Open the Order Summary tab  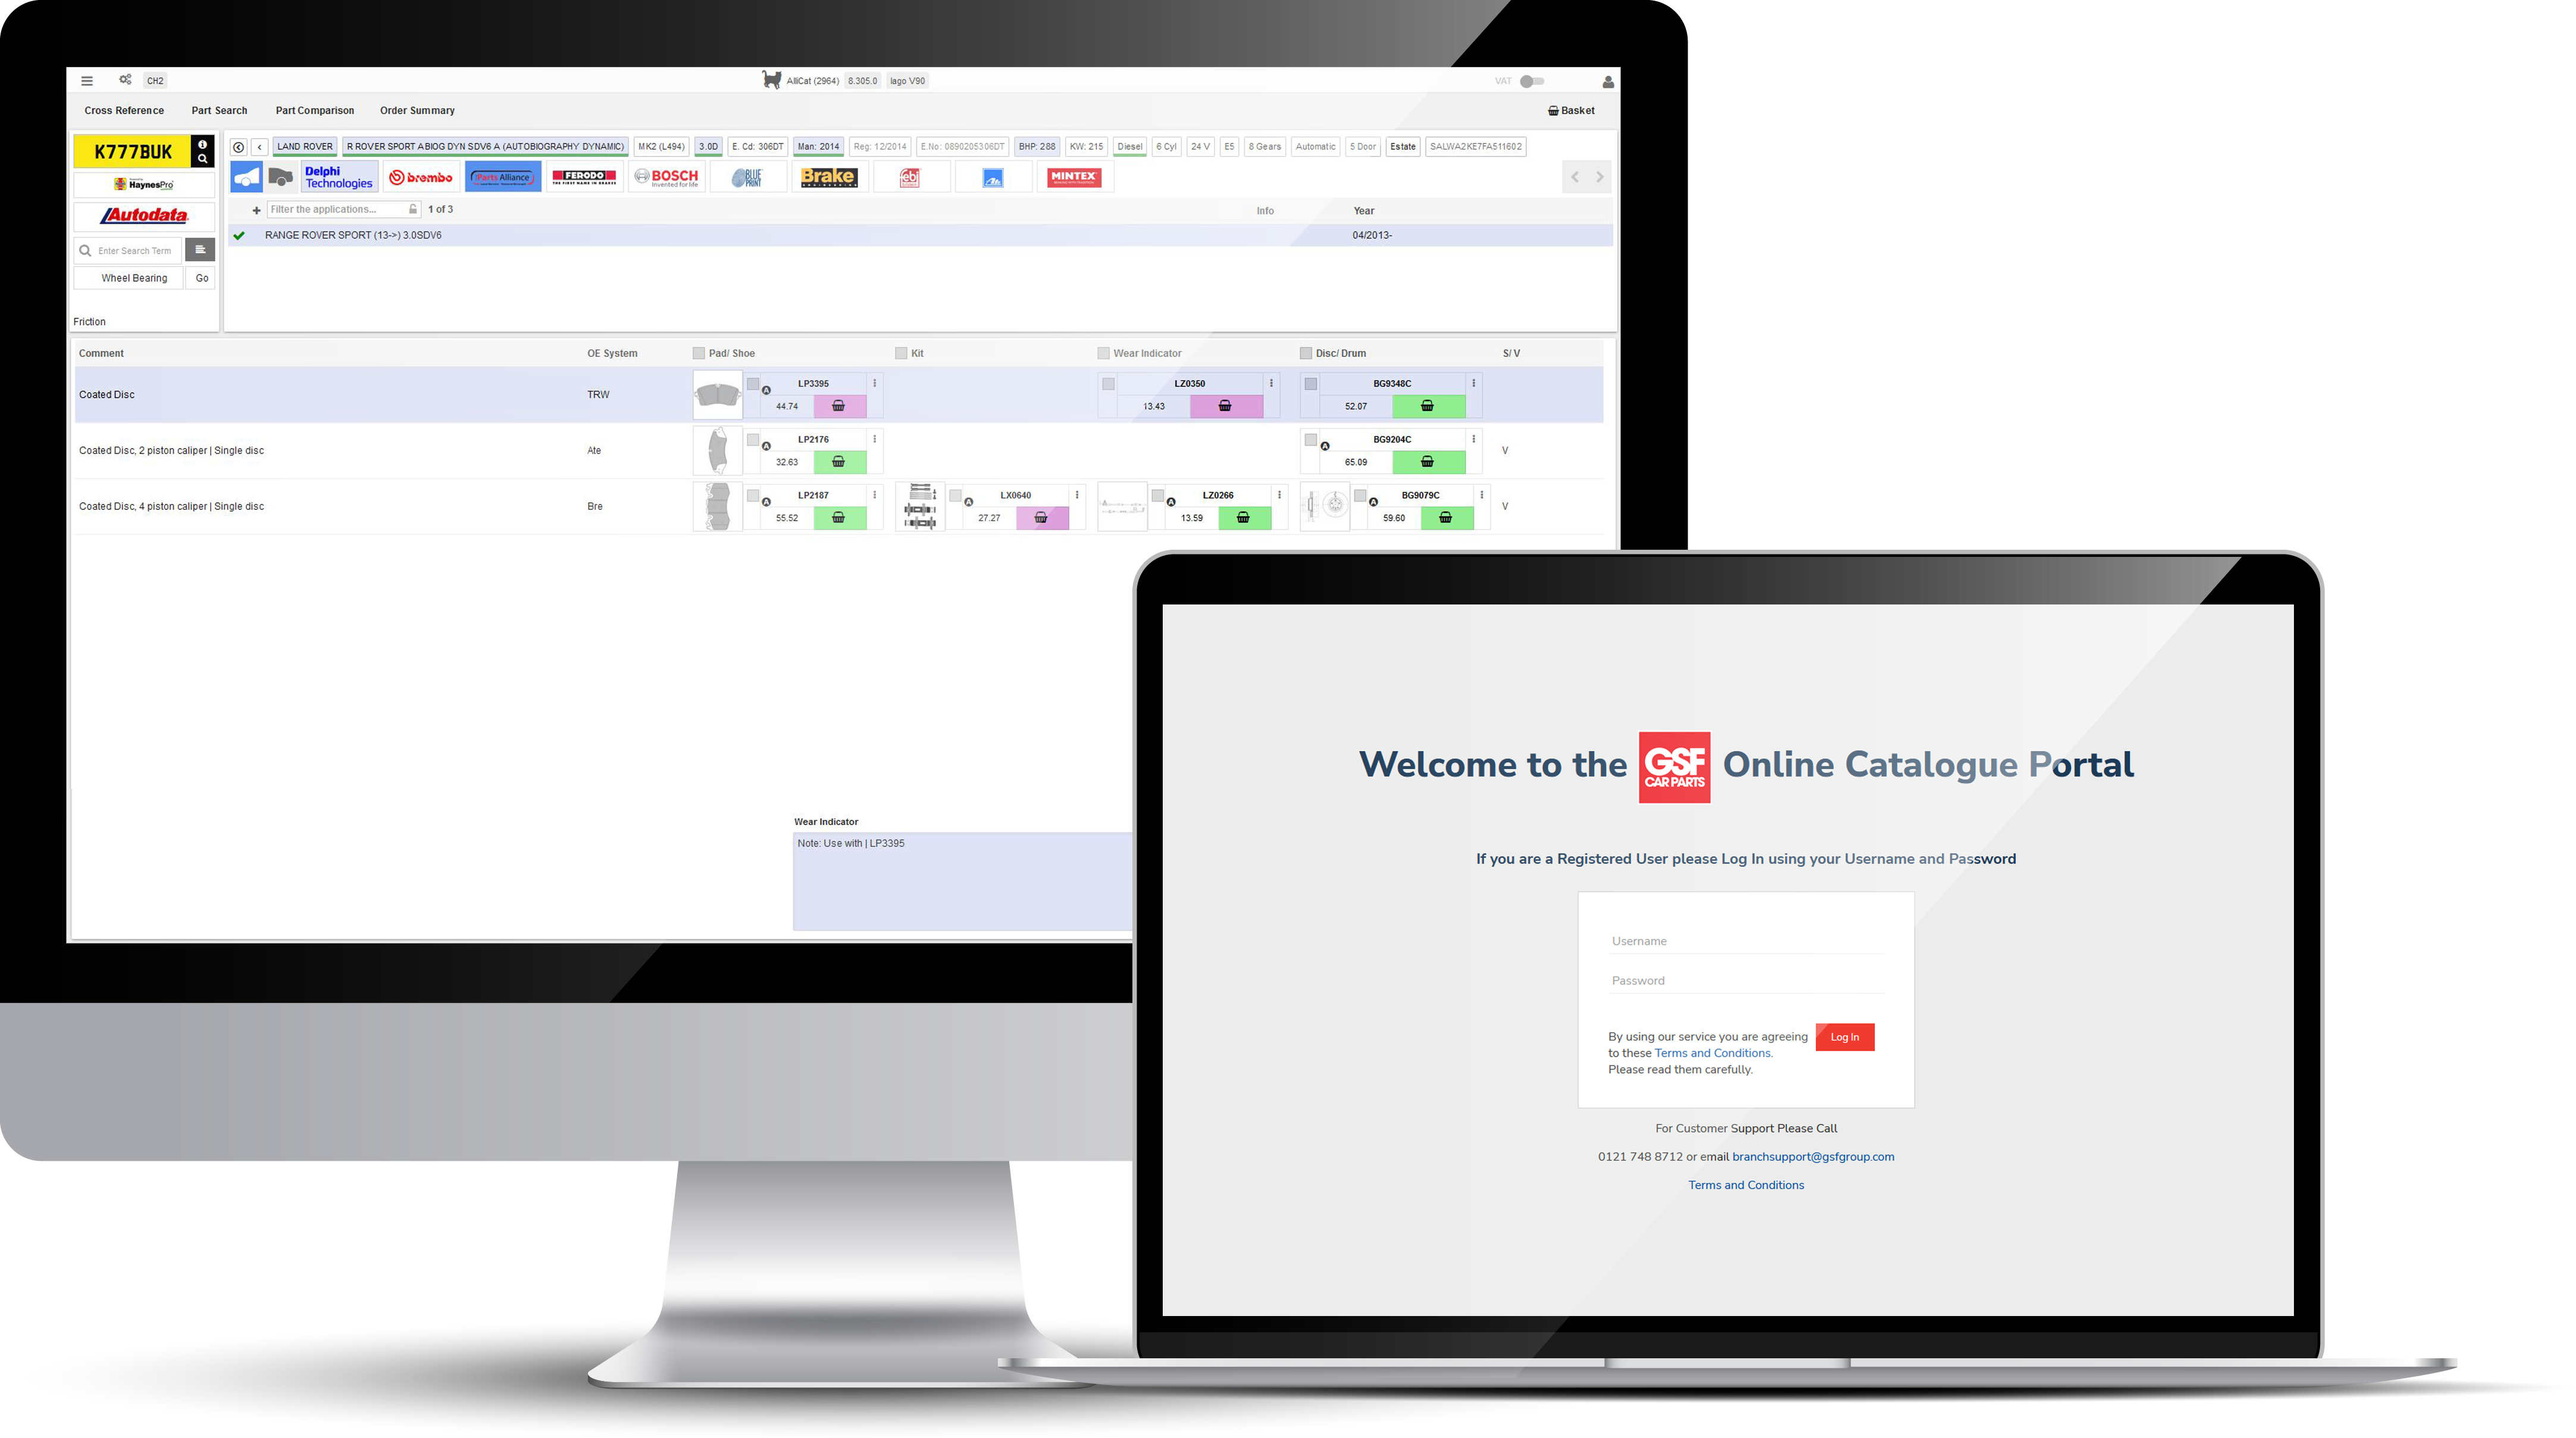tap(414, 109)
